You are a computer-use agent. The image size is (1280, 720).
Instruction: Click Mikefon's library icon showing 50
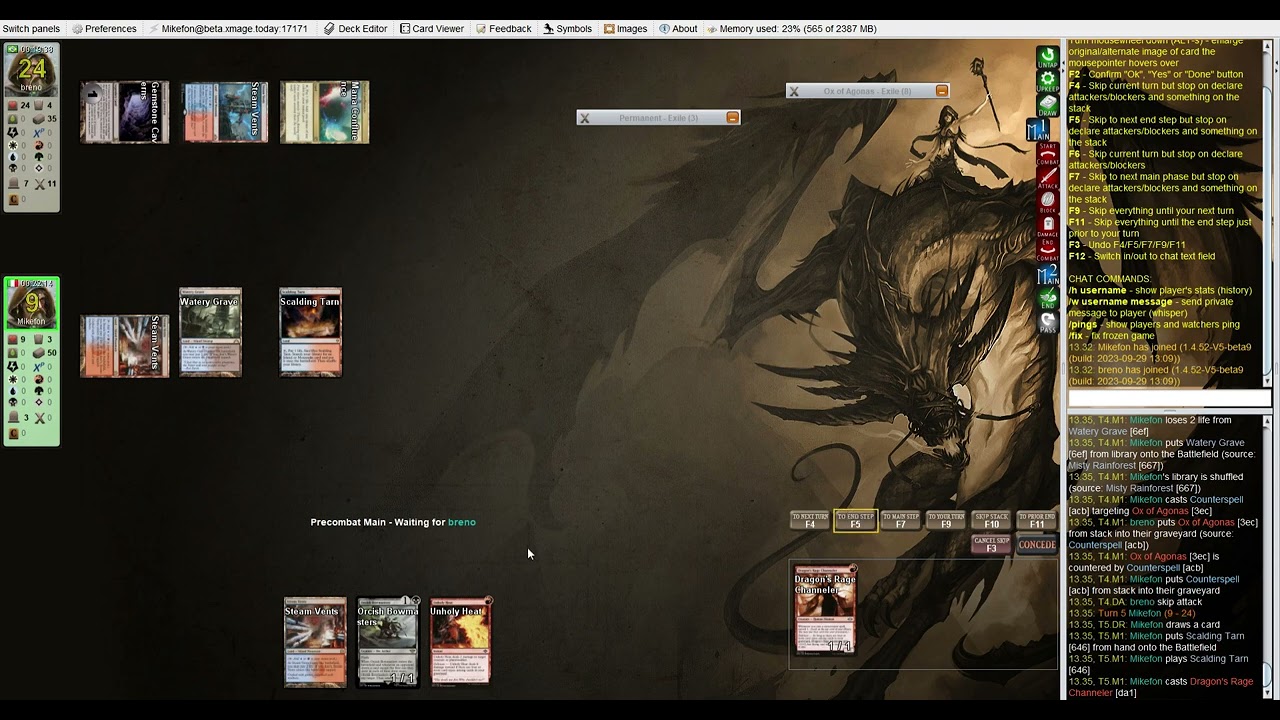(x=40, y=352)
